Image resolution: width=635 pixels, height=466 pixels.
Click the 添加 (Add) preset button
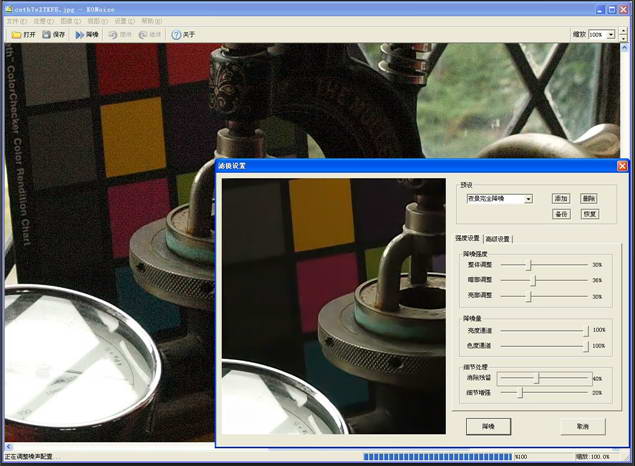click(561, 198)
